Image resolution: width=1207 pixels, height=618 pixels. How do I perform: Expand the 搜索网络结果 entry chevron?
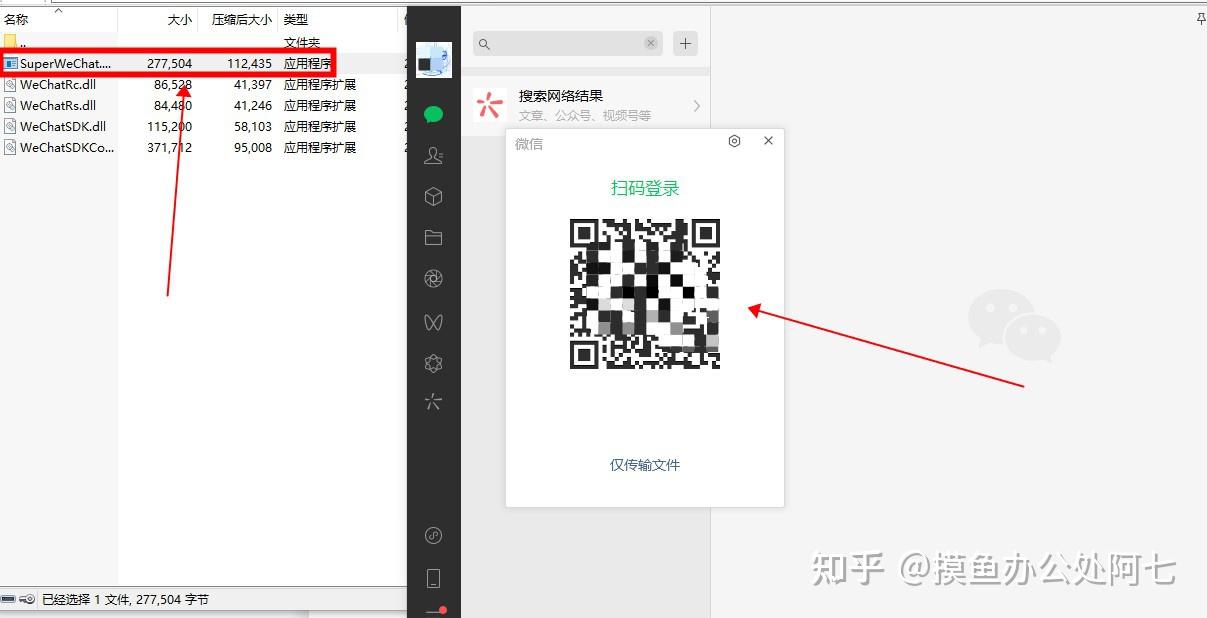pyautogui.click(x=696, y=105)
